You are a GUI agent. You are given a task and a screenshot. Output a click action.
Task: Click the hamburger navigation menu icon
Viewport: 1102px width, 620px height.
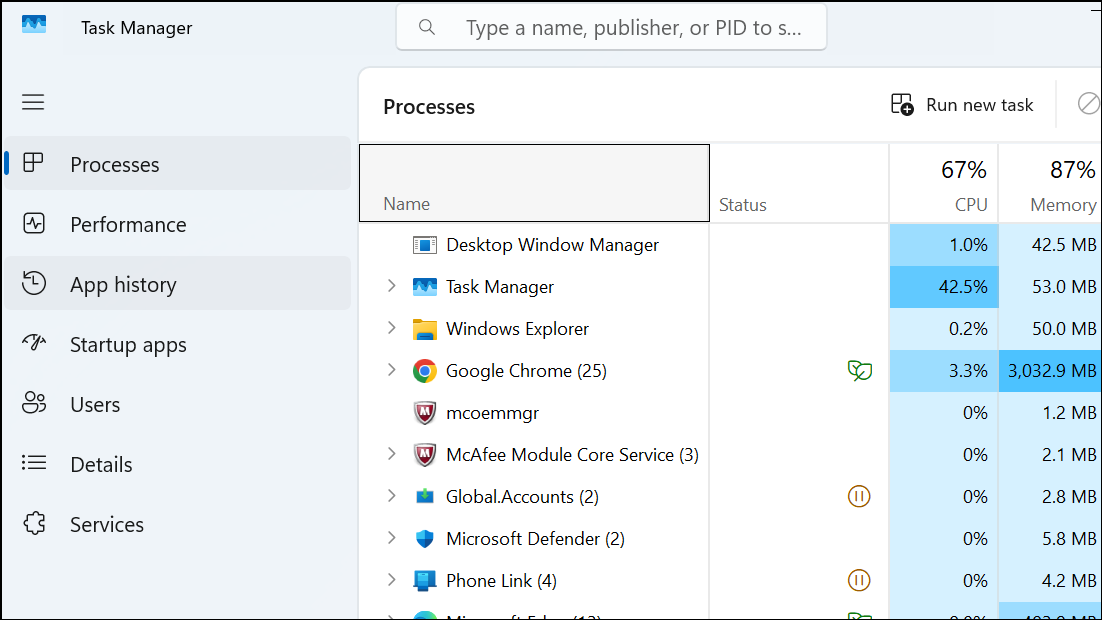point(33,102)
